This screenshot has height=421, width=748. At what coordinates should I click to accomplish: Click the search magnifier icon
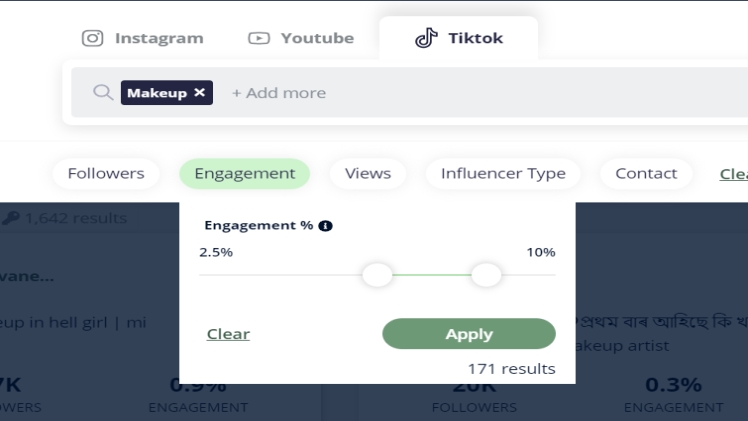tap(102, 93)
